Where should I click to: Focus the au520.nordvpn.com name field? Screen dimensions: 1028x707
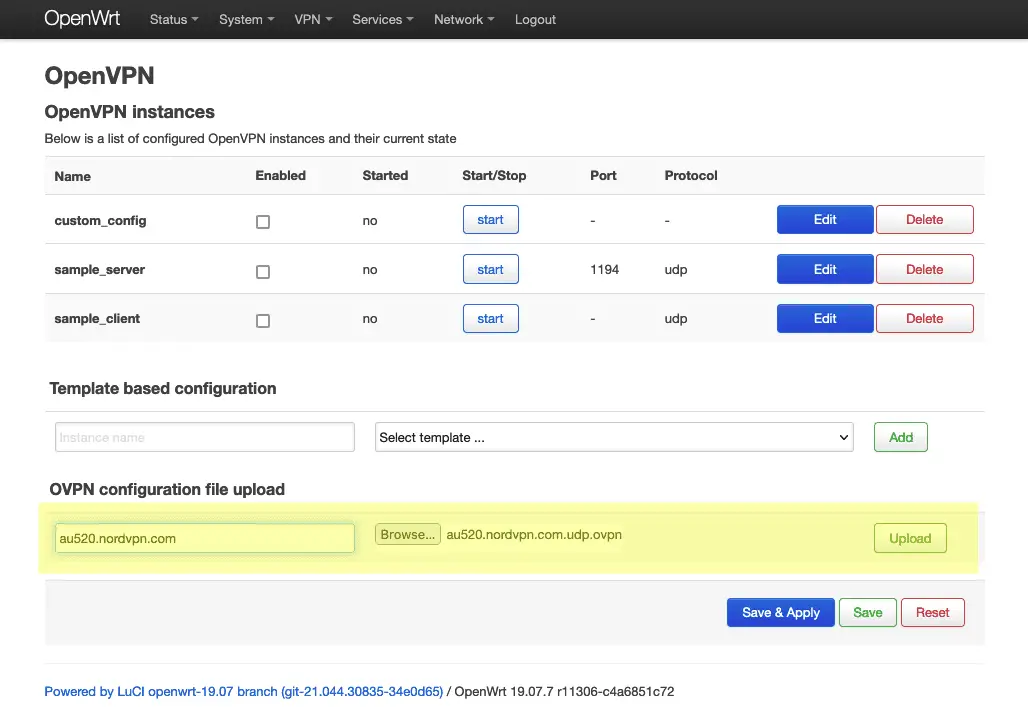tap(205, 538)
